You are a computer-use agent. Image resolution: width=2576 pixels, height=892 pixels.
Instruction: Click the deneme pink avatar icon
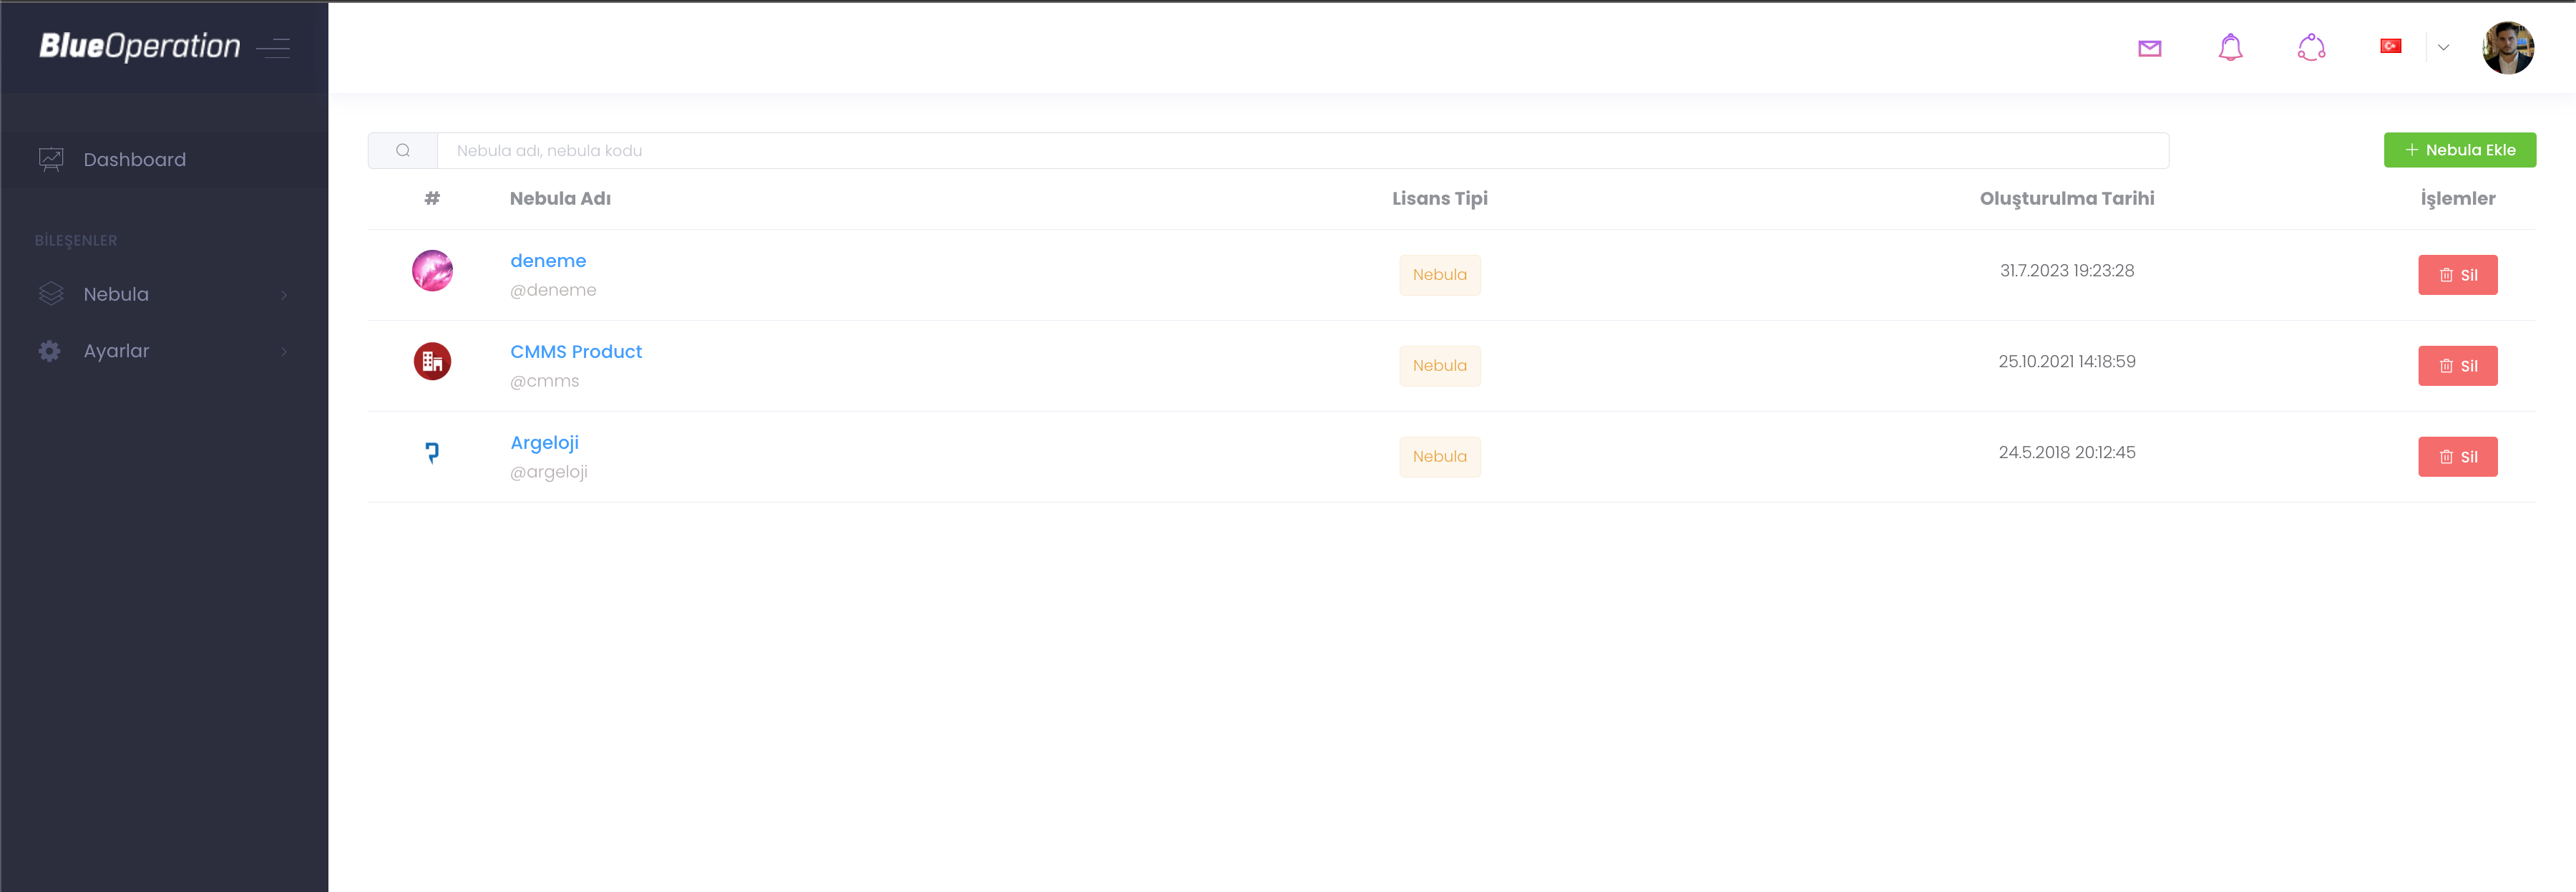pyautogui.click(x=432, y=271)
